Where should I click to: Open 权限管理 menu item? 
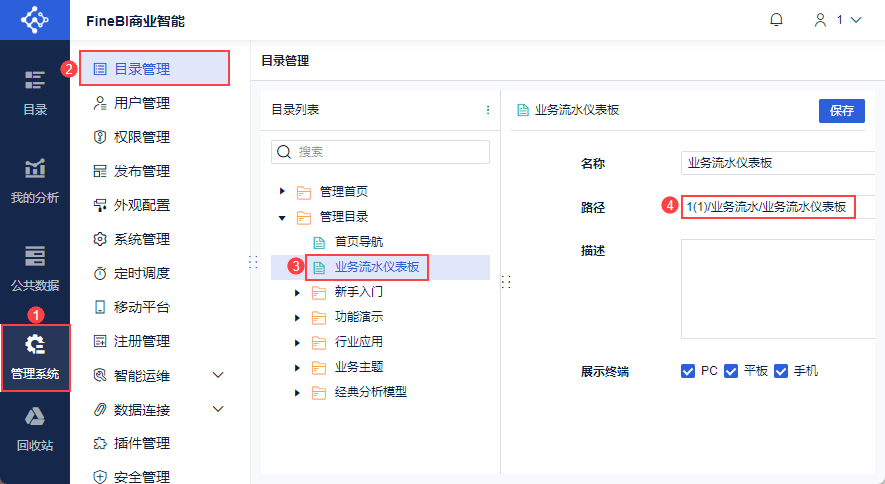(x=142, y=137)
